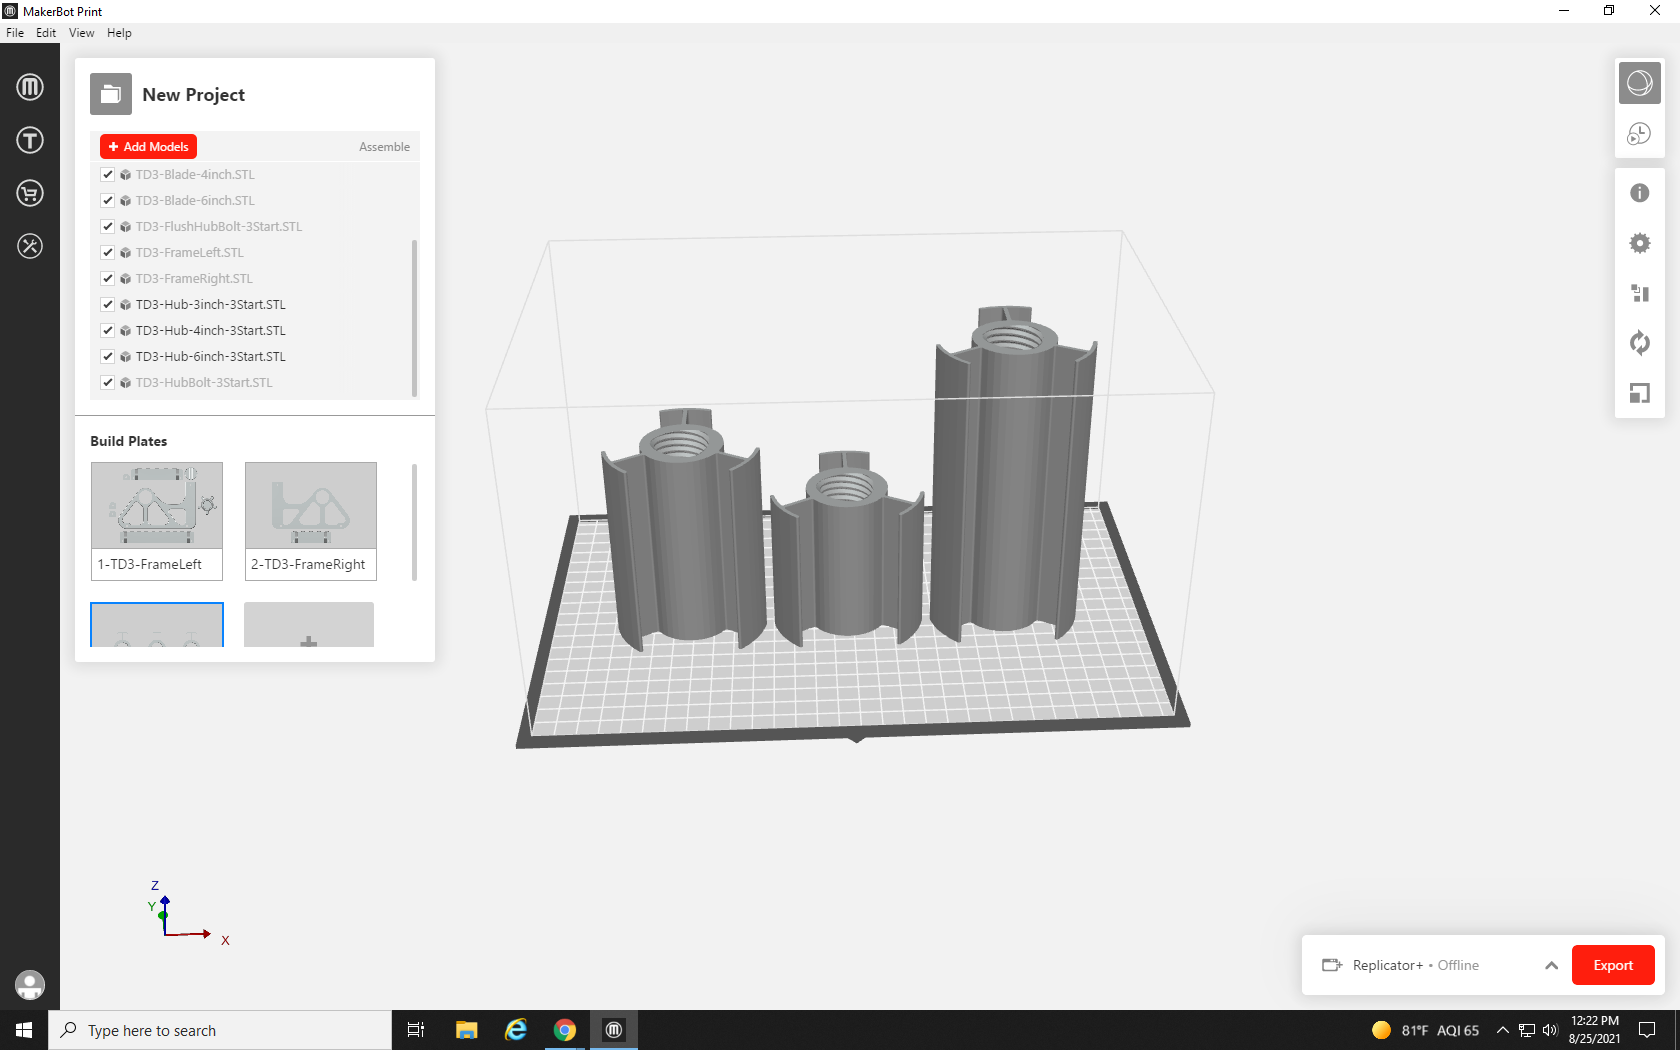Open the user account avatar
This screenshot has height=1050, width=1680.
point(30,985)
